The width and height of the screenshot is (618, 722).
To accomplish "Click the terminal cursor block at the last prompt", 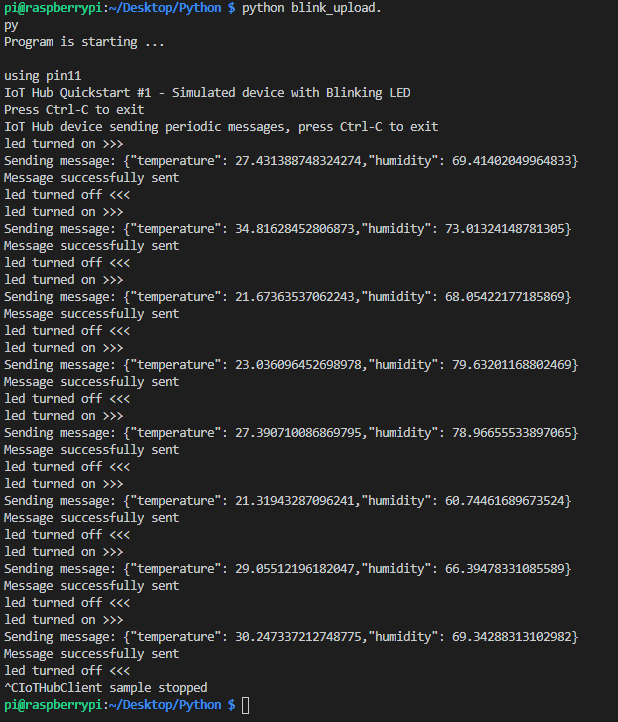I will coord(246,705).
